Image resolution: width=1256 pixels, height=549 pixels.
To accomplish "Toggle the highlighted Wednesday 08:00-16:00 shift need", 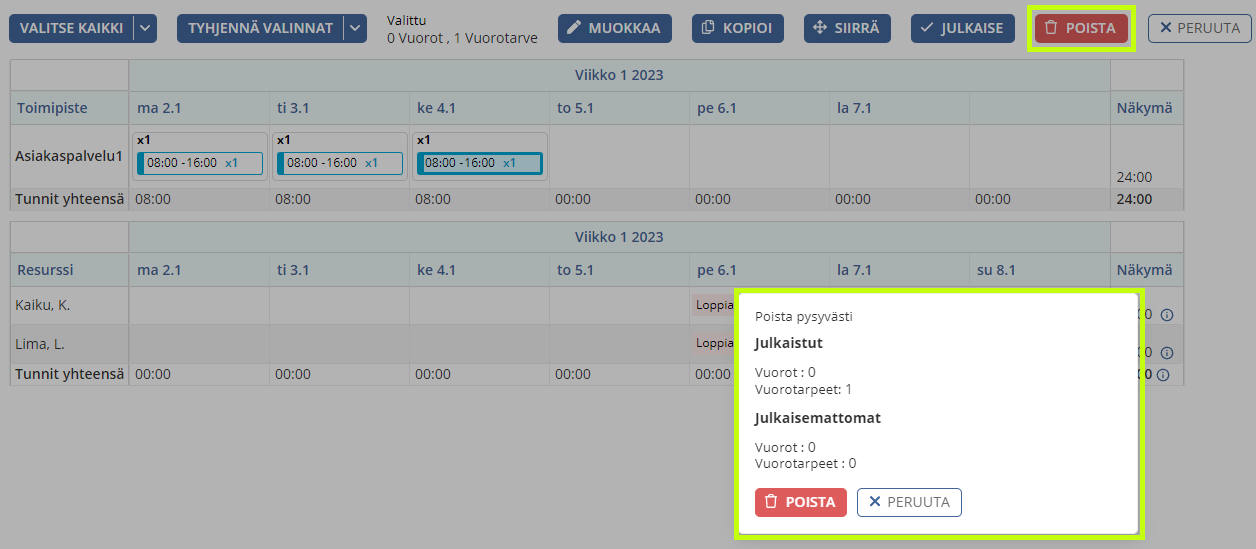I will point(479,163).
